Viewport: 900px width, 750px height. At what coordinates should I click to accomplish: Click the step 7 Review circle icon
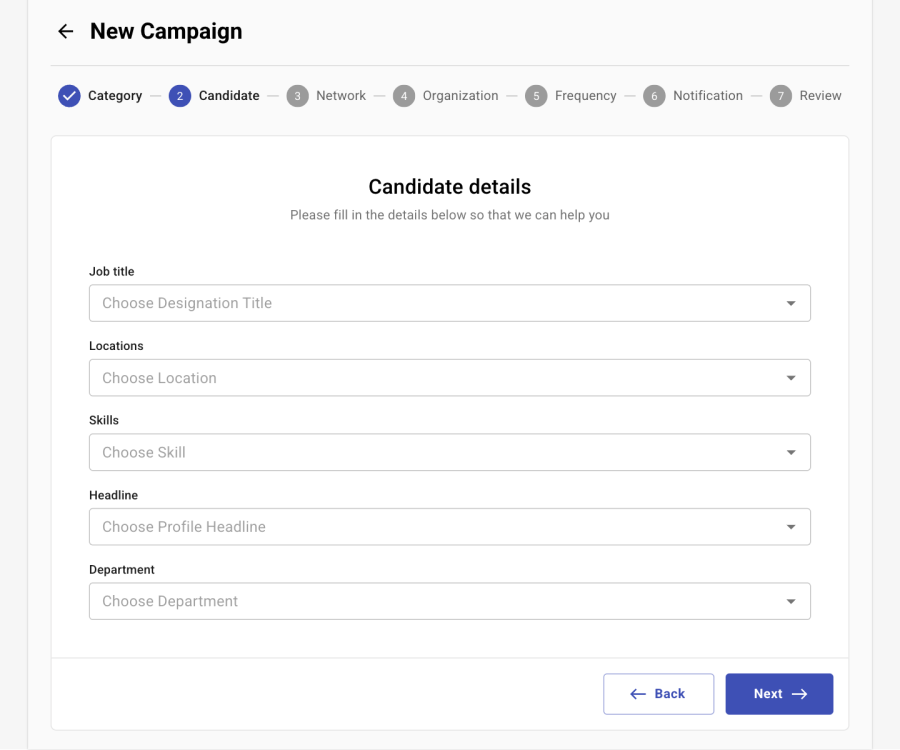(x=781, y=96)
